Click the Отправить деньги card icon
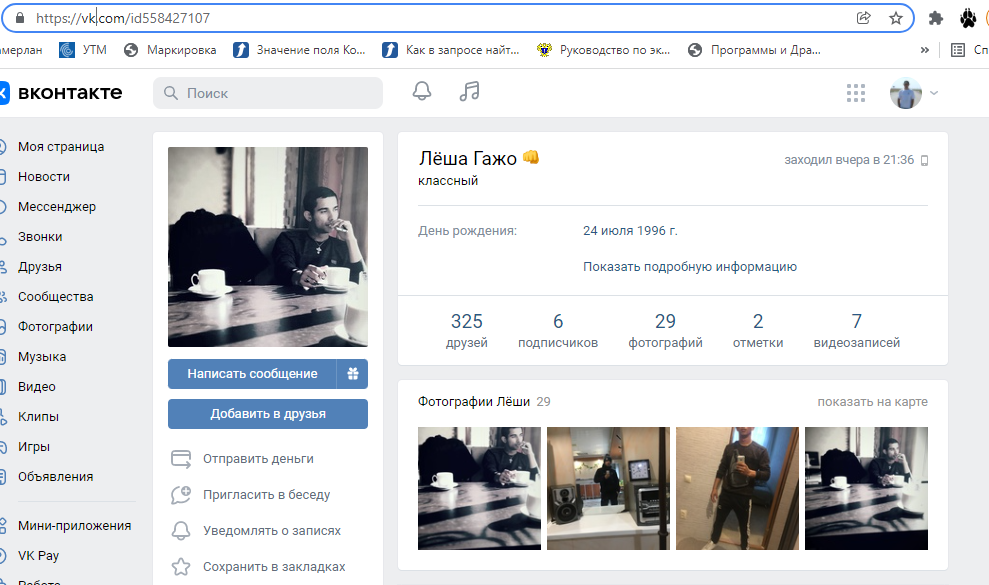Viewport: 989px width, 585px height. 181,459
